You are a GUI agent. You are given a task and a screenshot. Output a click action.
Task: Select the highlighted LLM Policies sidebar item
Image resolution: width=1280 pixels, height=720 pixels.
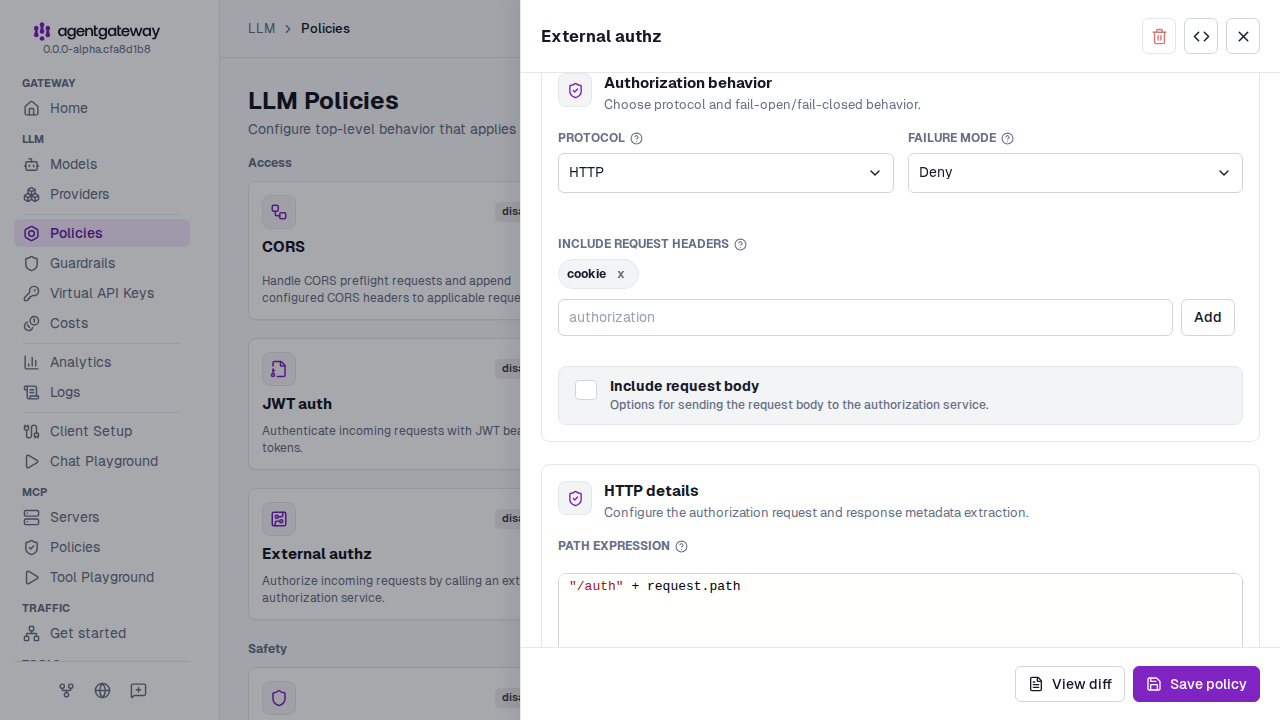pos(102,233)
